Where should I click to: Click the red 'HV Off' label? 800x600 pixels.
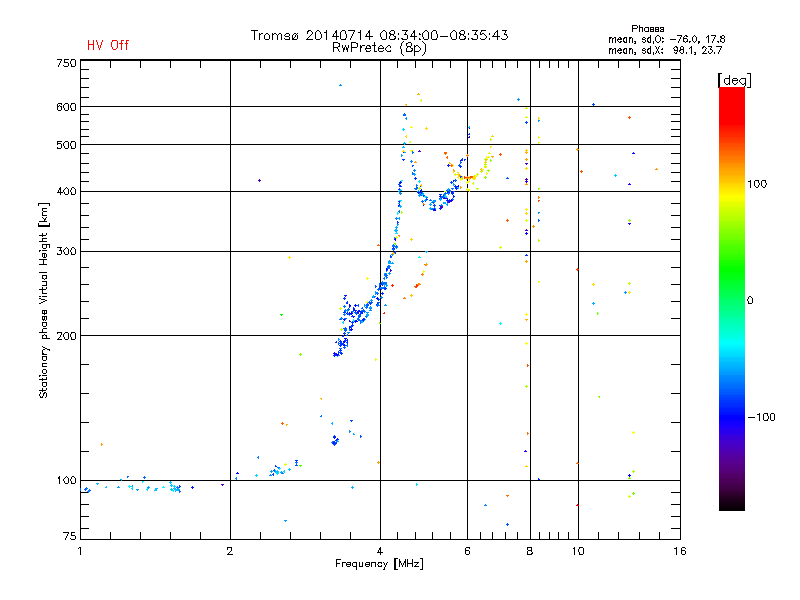click(x=108, y=45)
